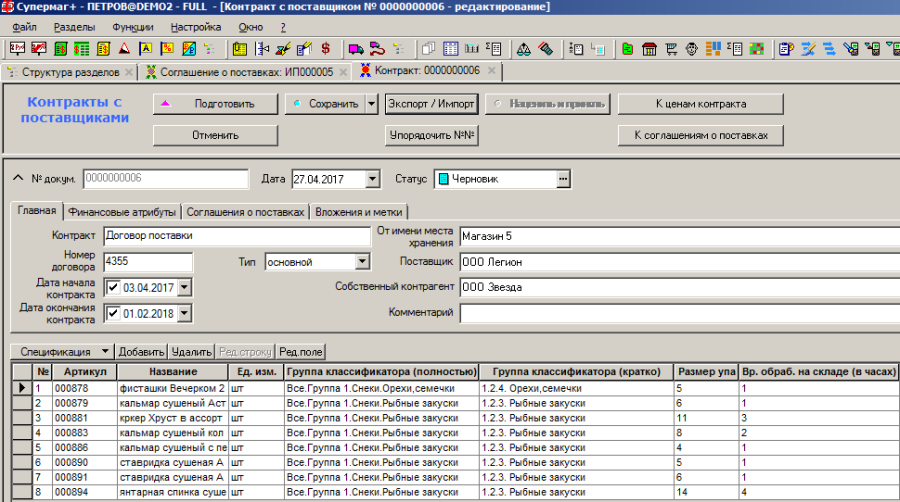Select the row selector for article 000878
The image size is (900, 502).
22,388
